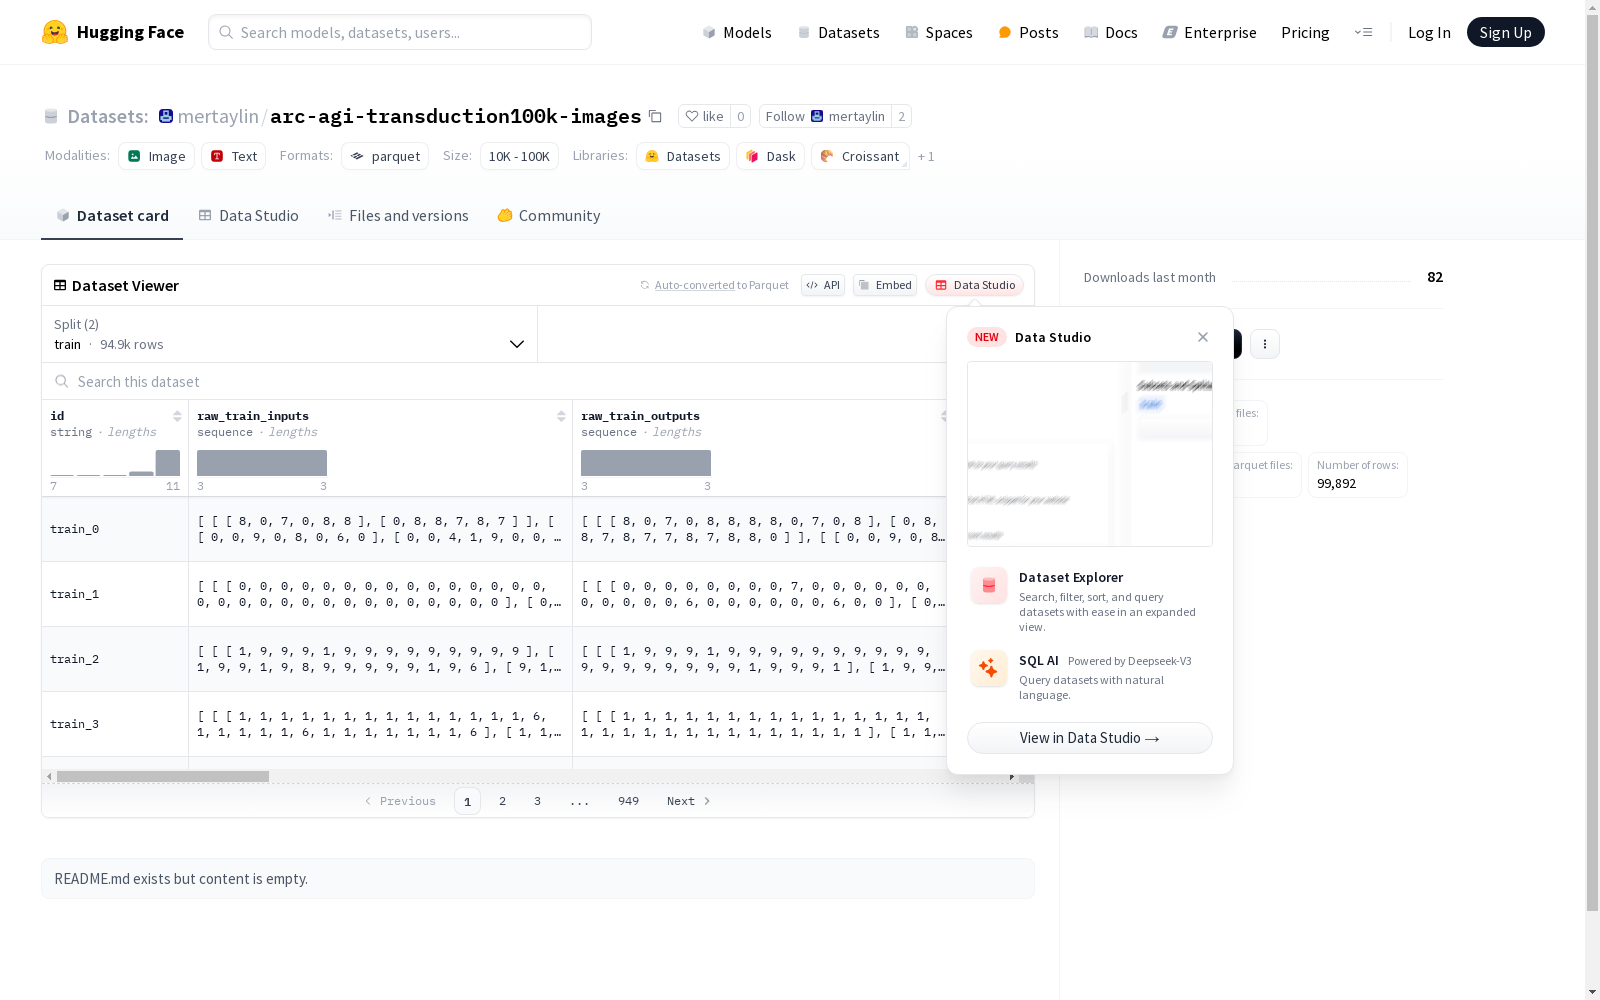Open the Community tab
1600x1000 pixels.
(549, 216)
